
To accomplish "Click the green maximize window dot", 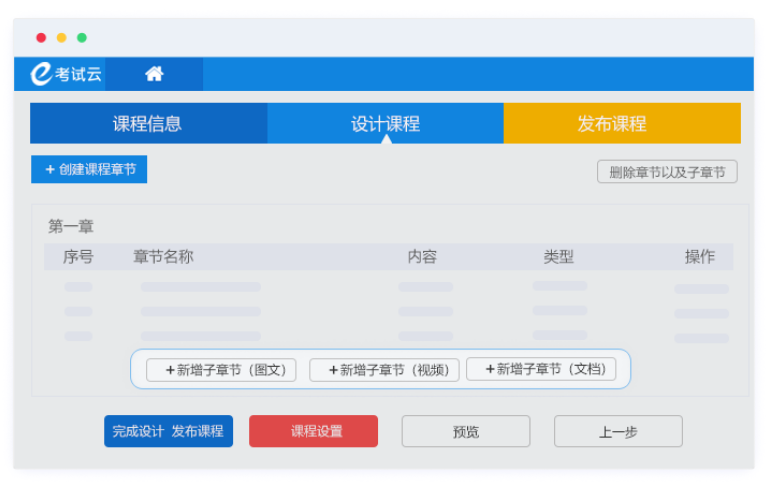I will [x=82, y=38].
